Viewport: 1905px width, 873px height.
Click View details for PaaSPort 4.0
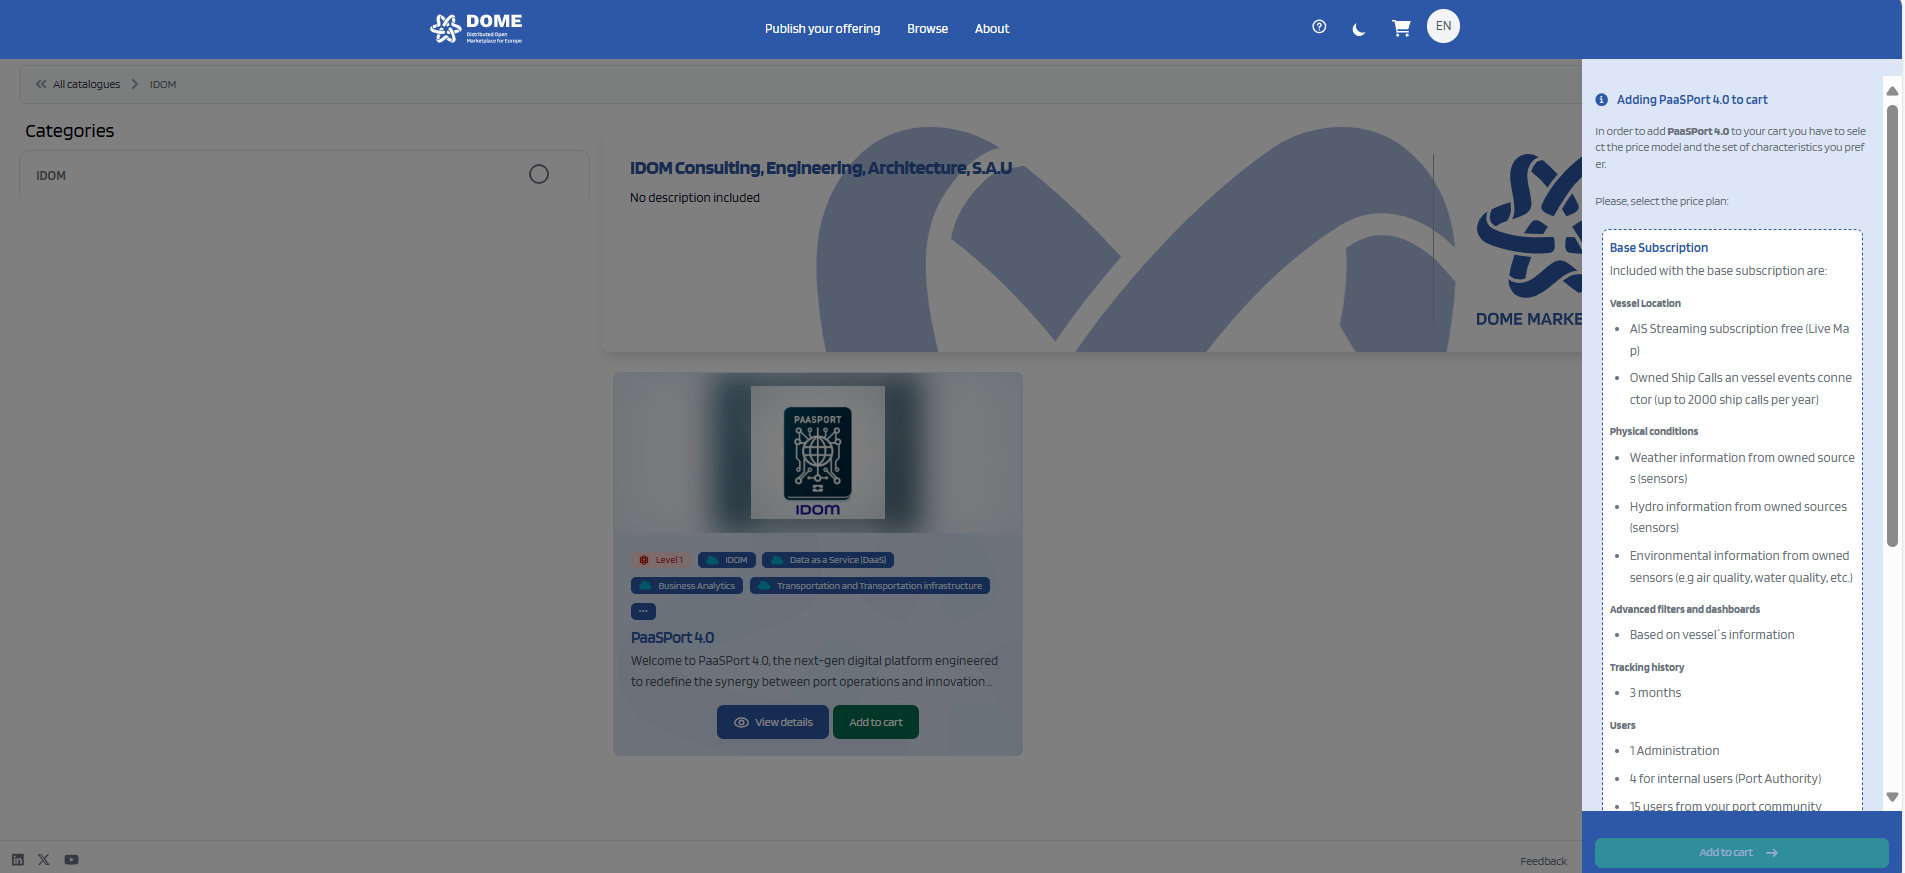[x=772, y=722]
